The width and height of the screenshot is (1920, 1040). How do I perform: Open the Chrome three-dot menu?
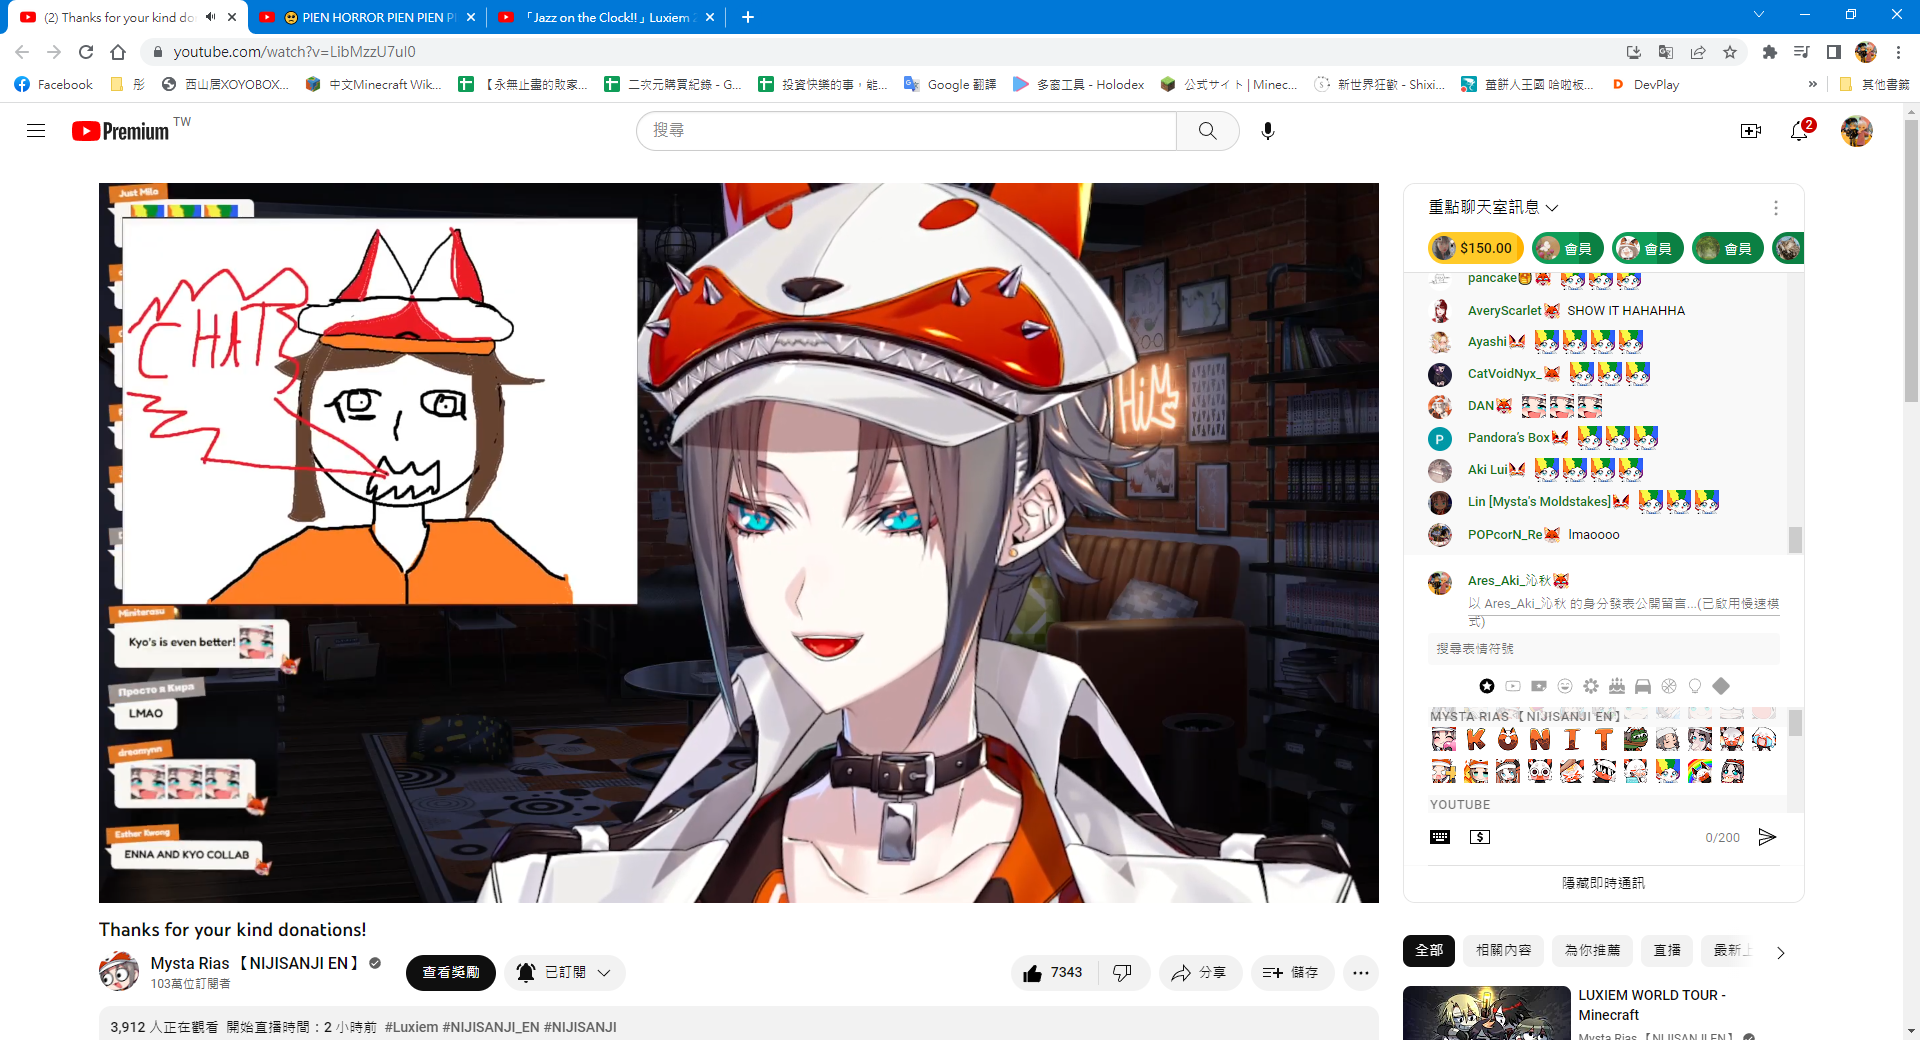pyautogui.click(x=1899, y=52)
